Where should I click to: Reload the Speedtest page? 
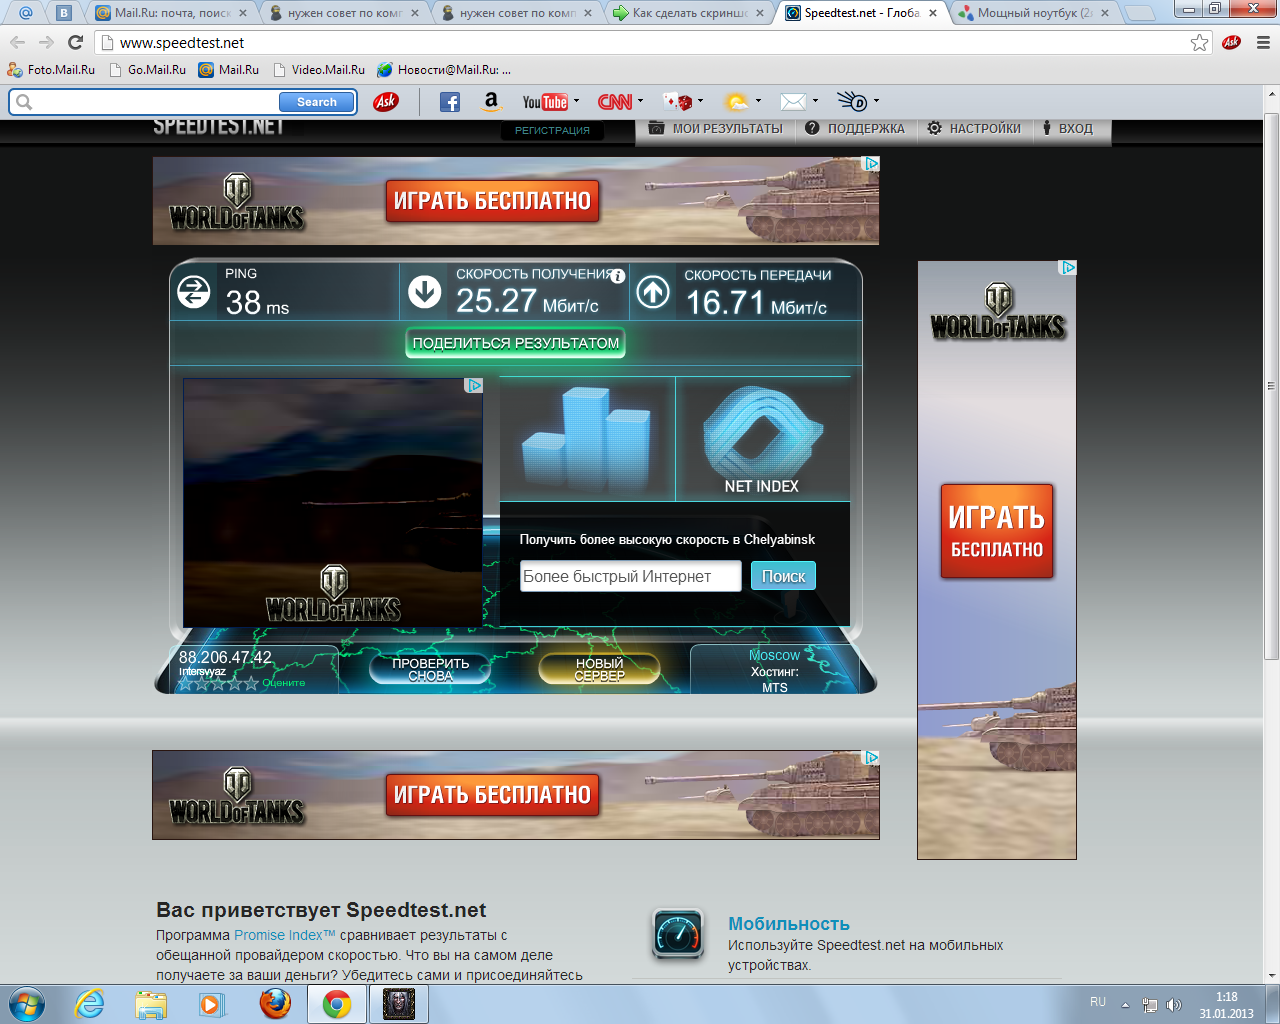tap(75, 42)
